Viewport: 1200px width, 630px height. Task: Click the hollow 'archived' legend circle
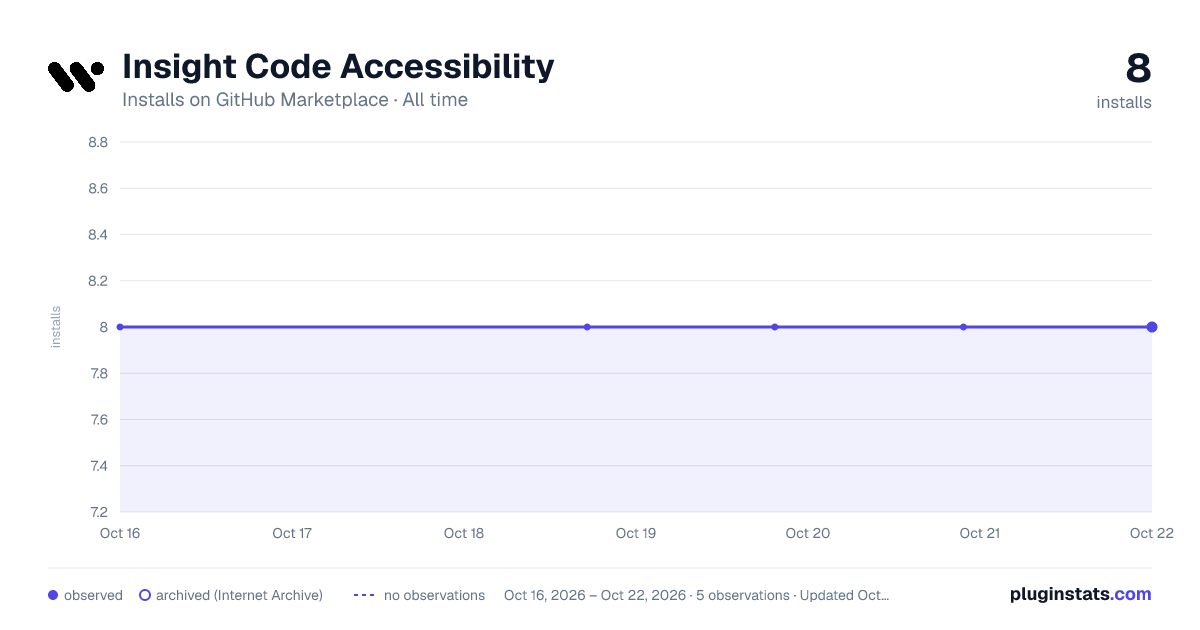(145, 595)
